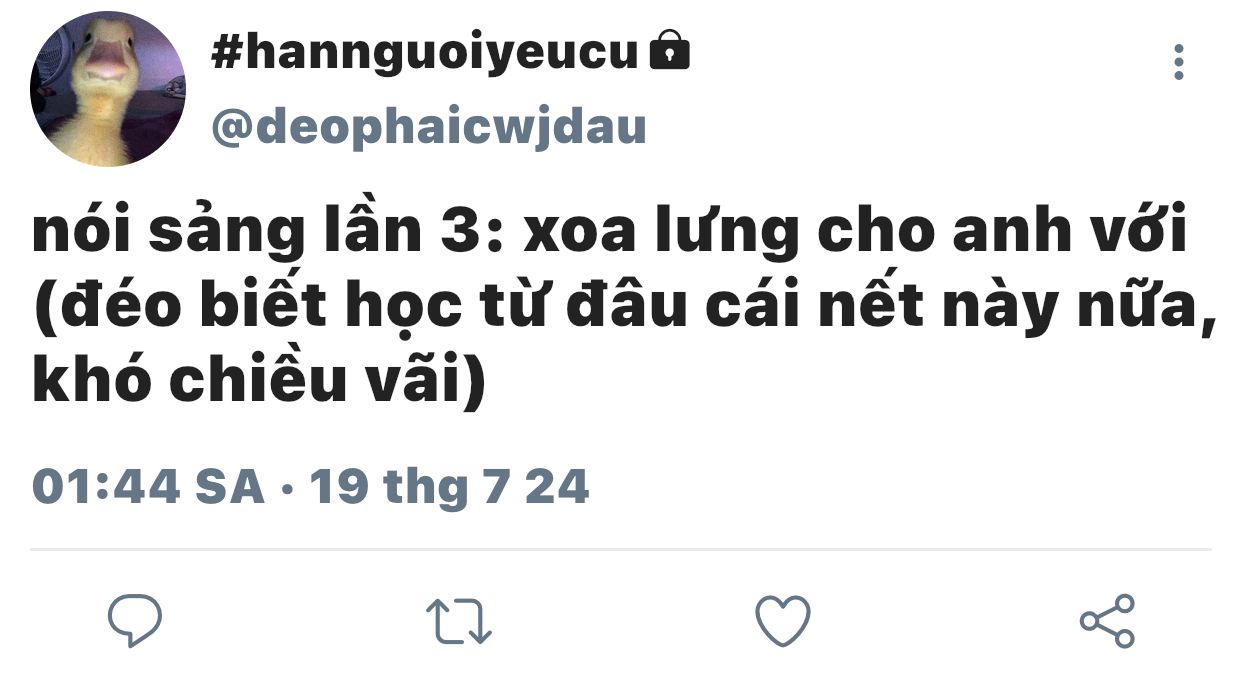1242x684 pixels.
Task: Click the date 19 thg 7 24
Action: click(x=448, y=487)
